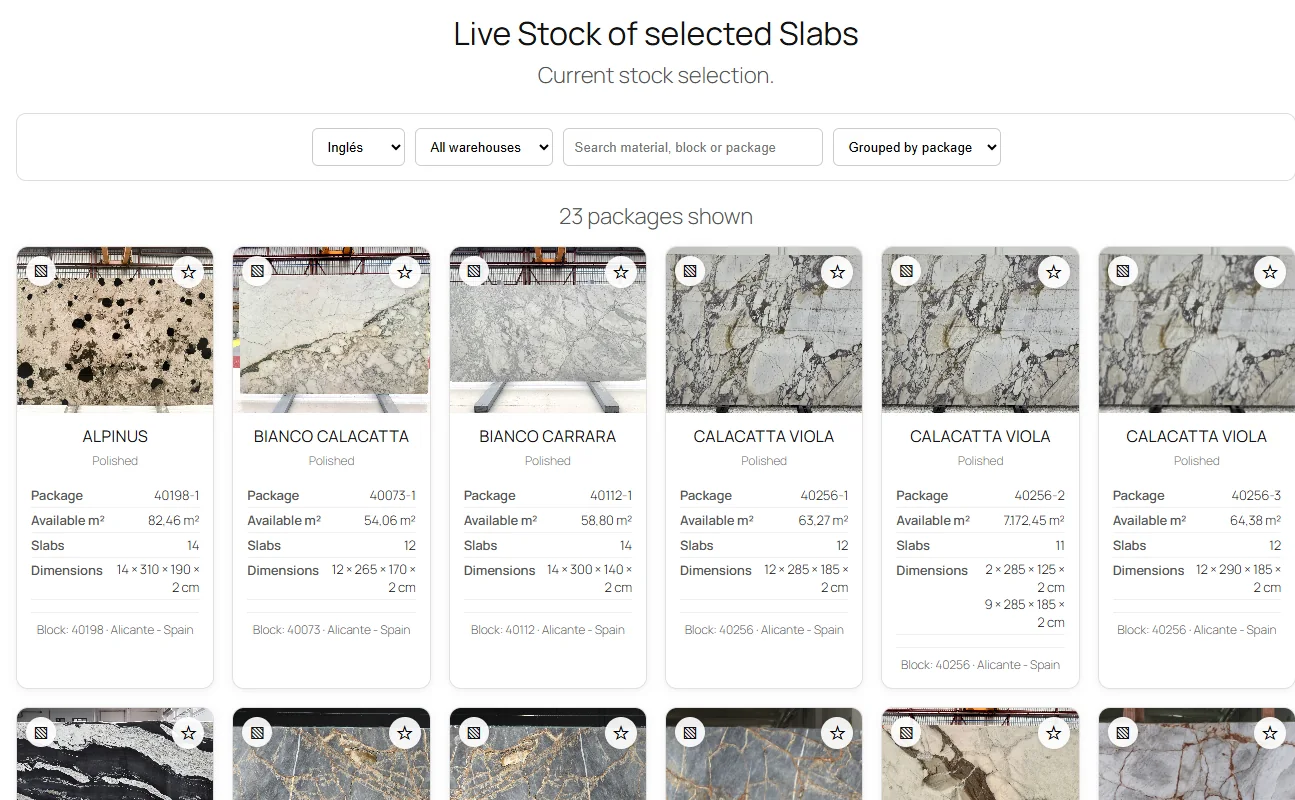Click texture icon on black wavy slab card
Viewport: 1295px width, 800px height.
(x=41, y=733)
